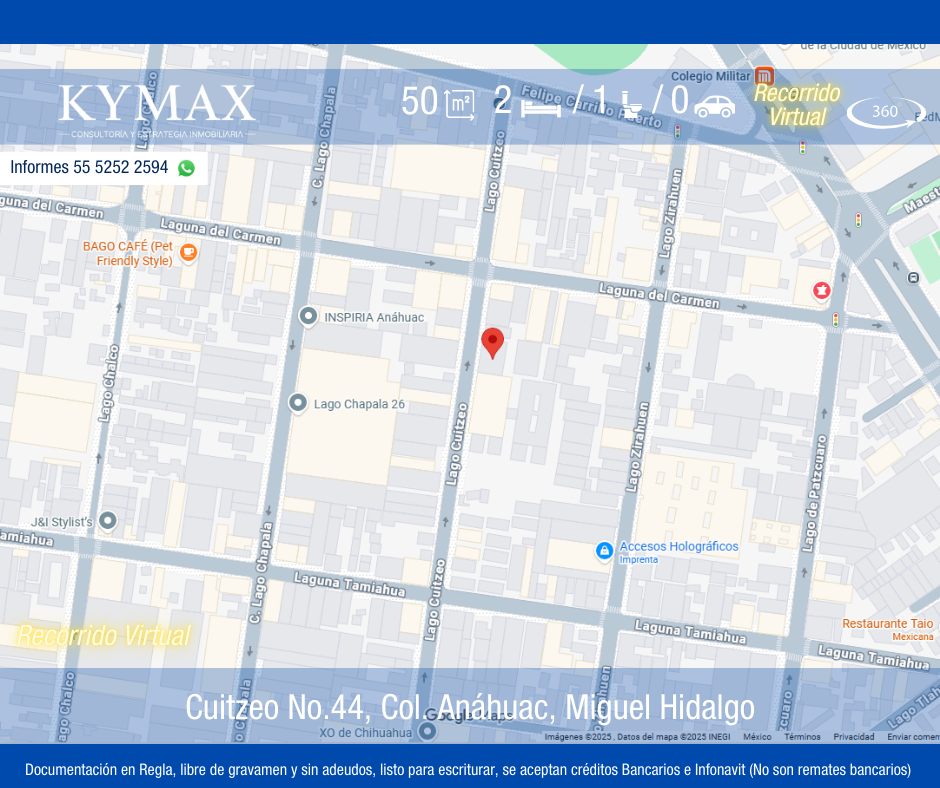
Task: Click the top-right Recorrido Virtual label
Action: tap(797, 105)
